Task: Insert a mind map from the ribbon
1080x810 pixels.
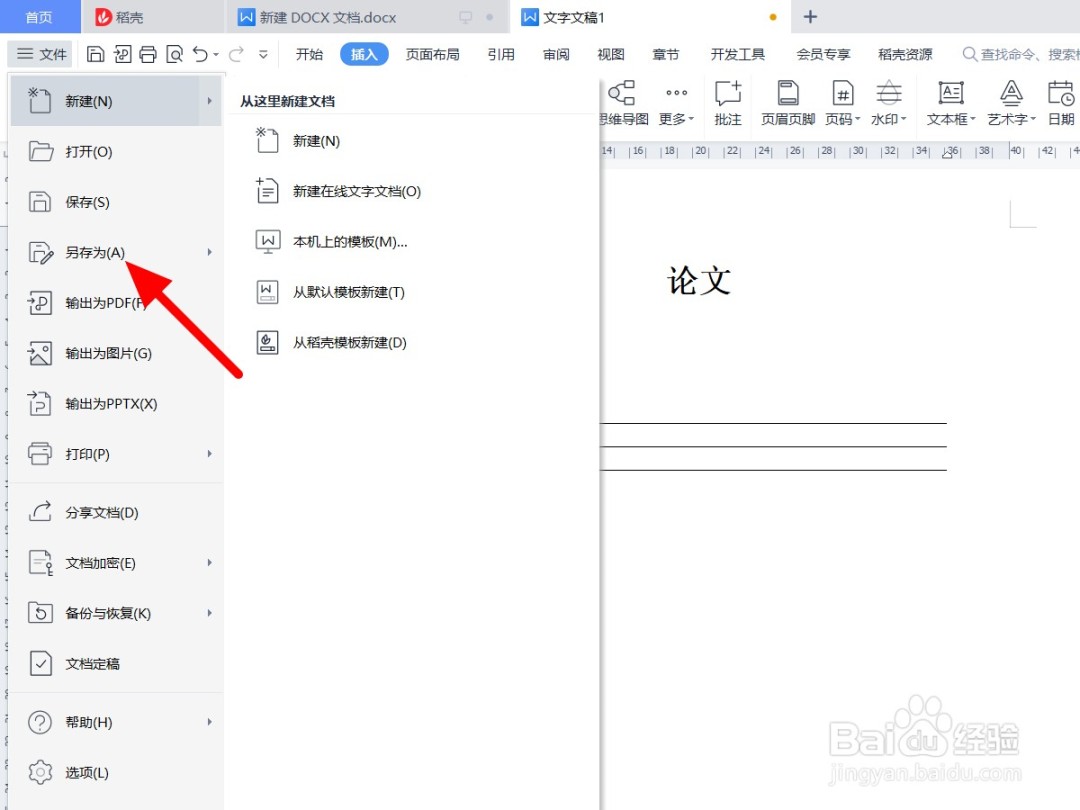Action: pos(622,103)
